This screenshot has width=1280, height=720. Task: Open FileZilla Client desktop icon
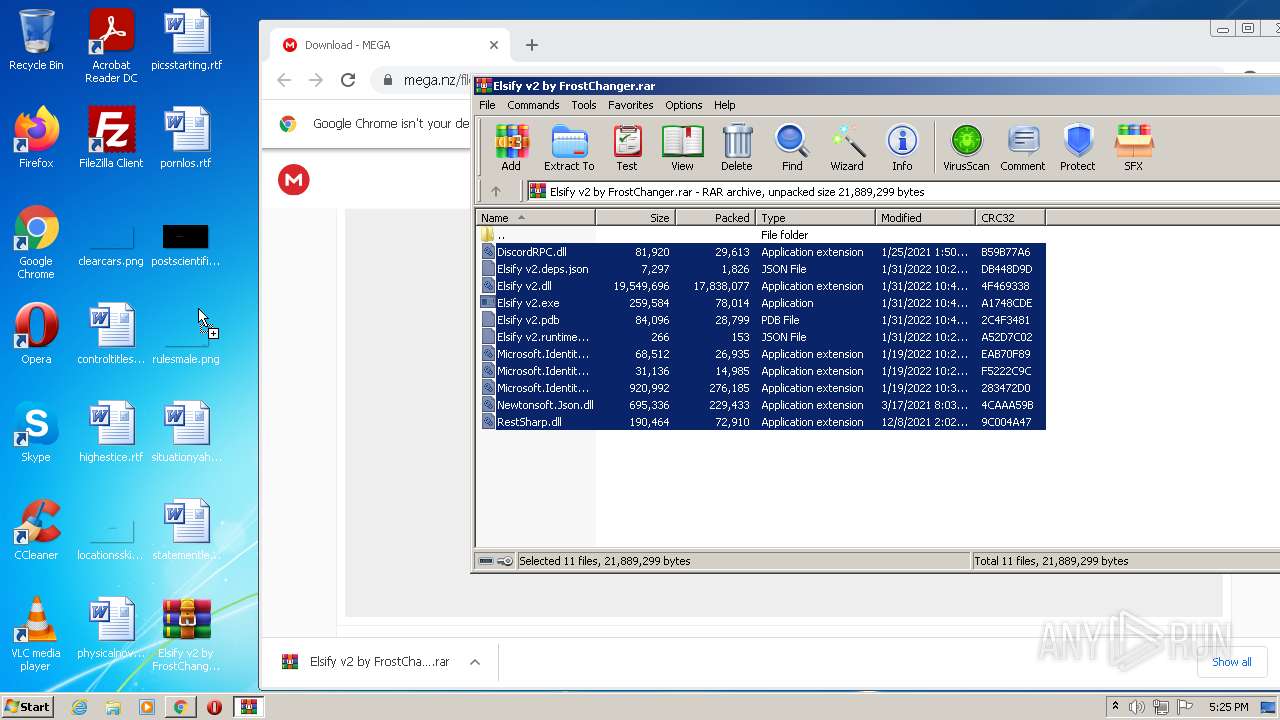pos(111,138)
